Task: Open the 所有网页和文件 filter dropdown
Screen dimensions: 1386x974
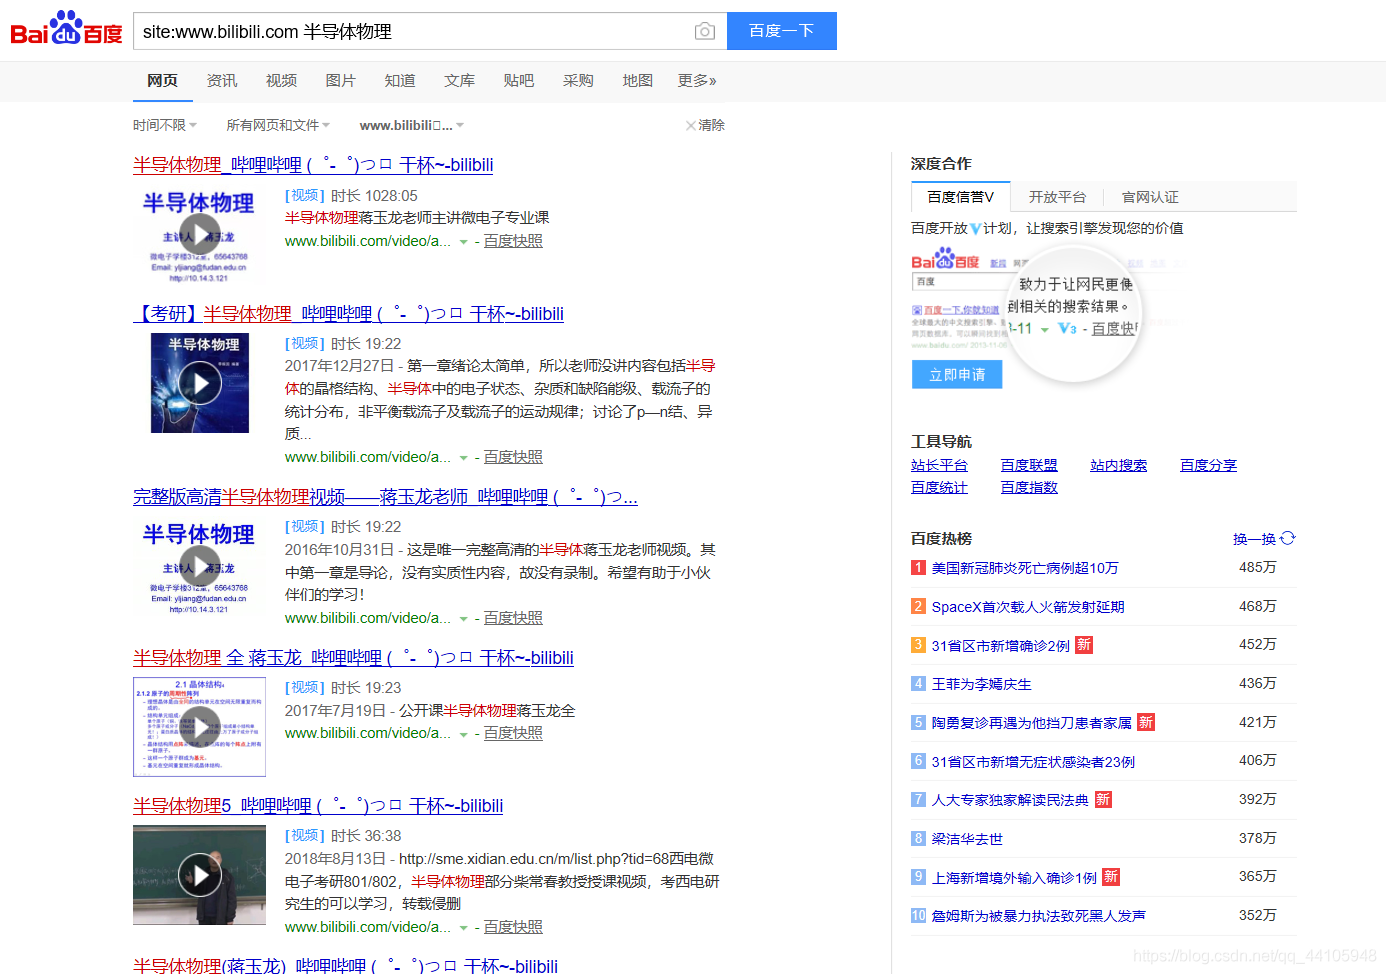Action: point(278,125)
